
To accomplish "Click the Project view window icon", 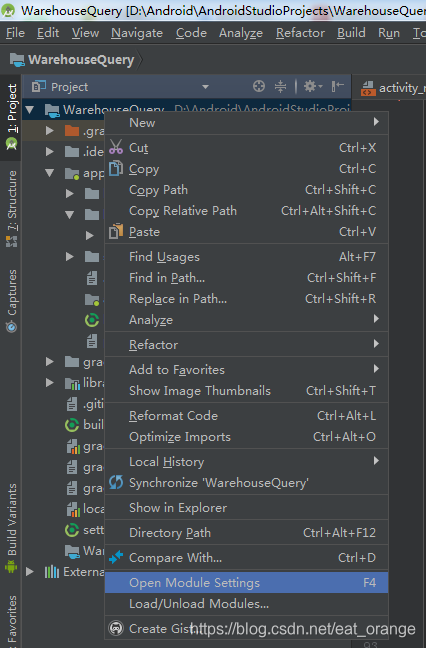I will click(x=39, y=86).
